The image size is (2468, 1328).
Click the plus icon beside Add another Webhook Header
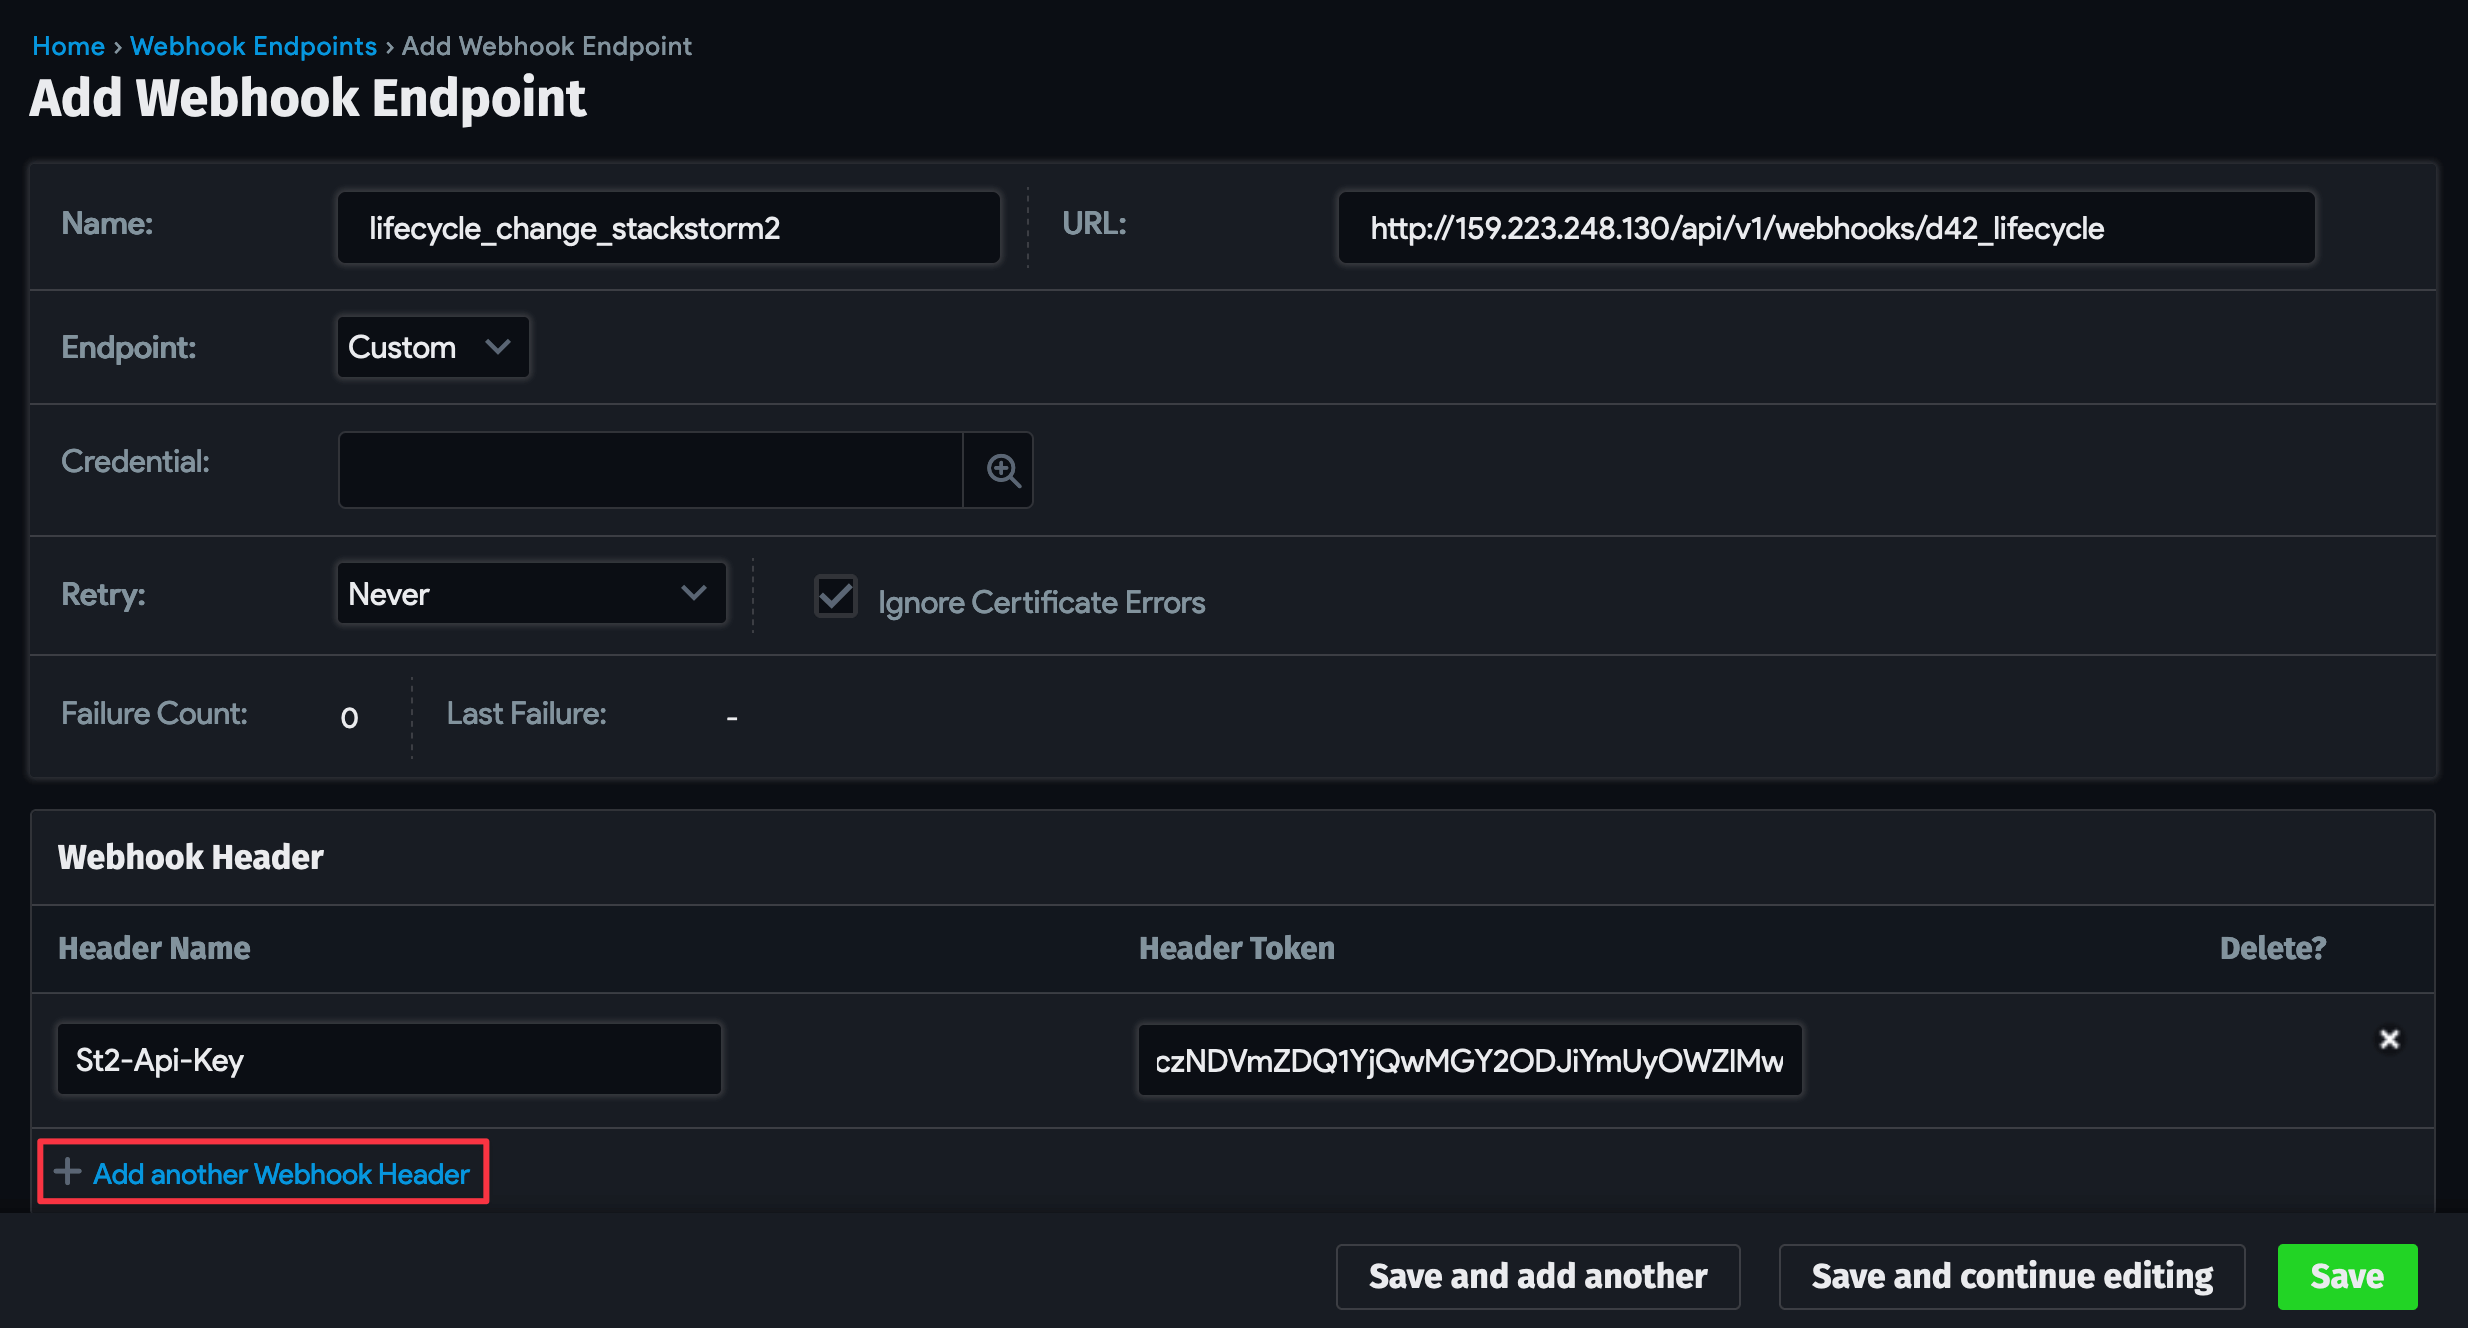point(66,1171)
